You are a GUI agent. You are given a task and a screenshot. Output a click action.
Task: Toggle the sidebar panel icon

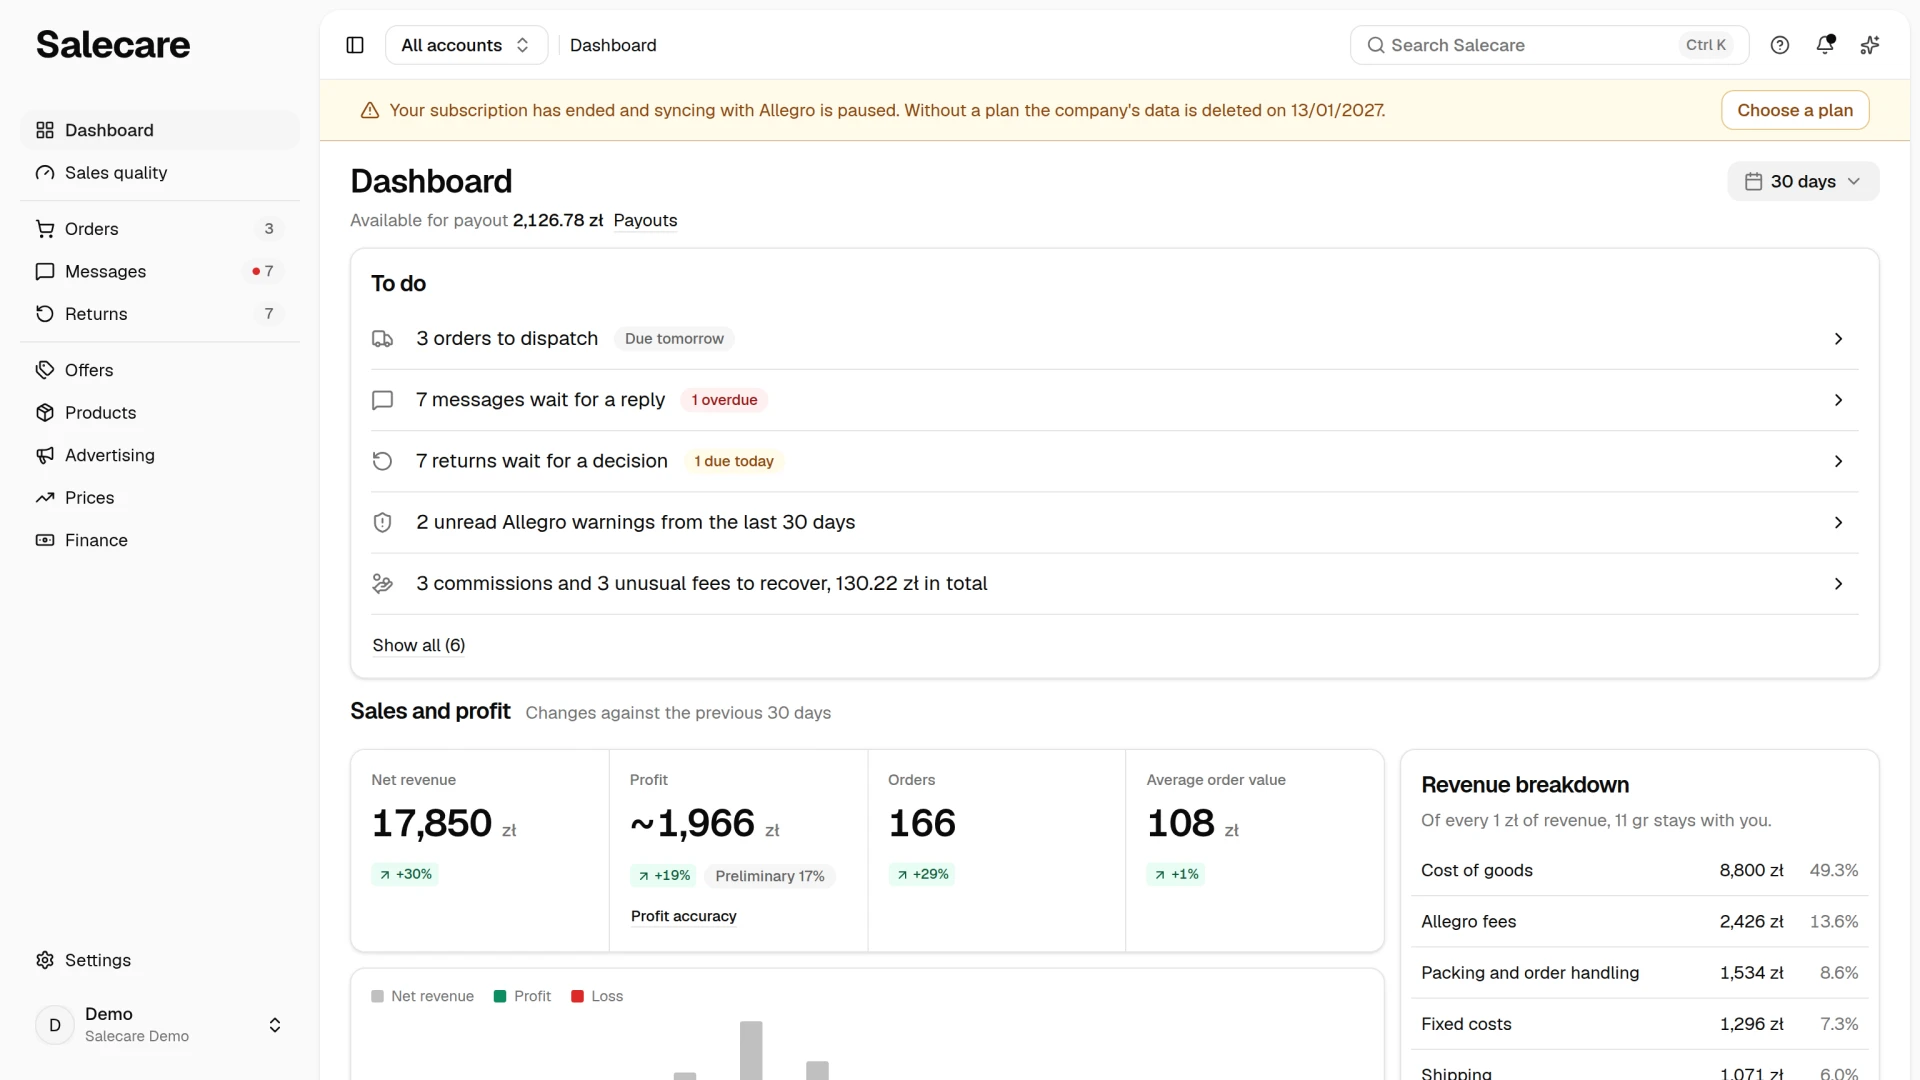tap(355, 45)
